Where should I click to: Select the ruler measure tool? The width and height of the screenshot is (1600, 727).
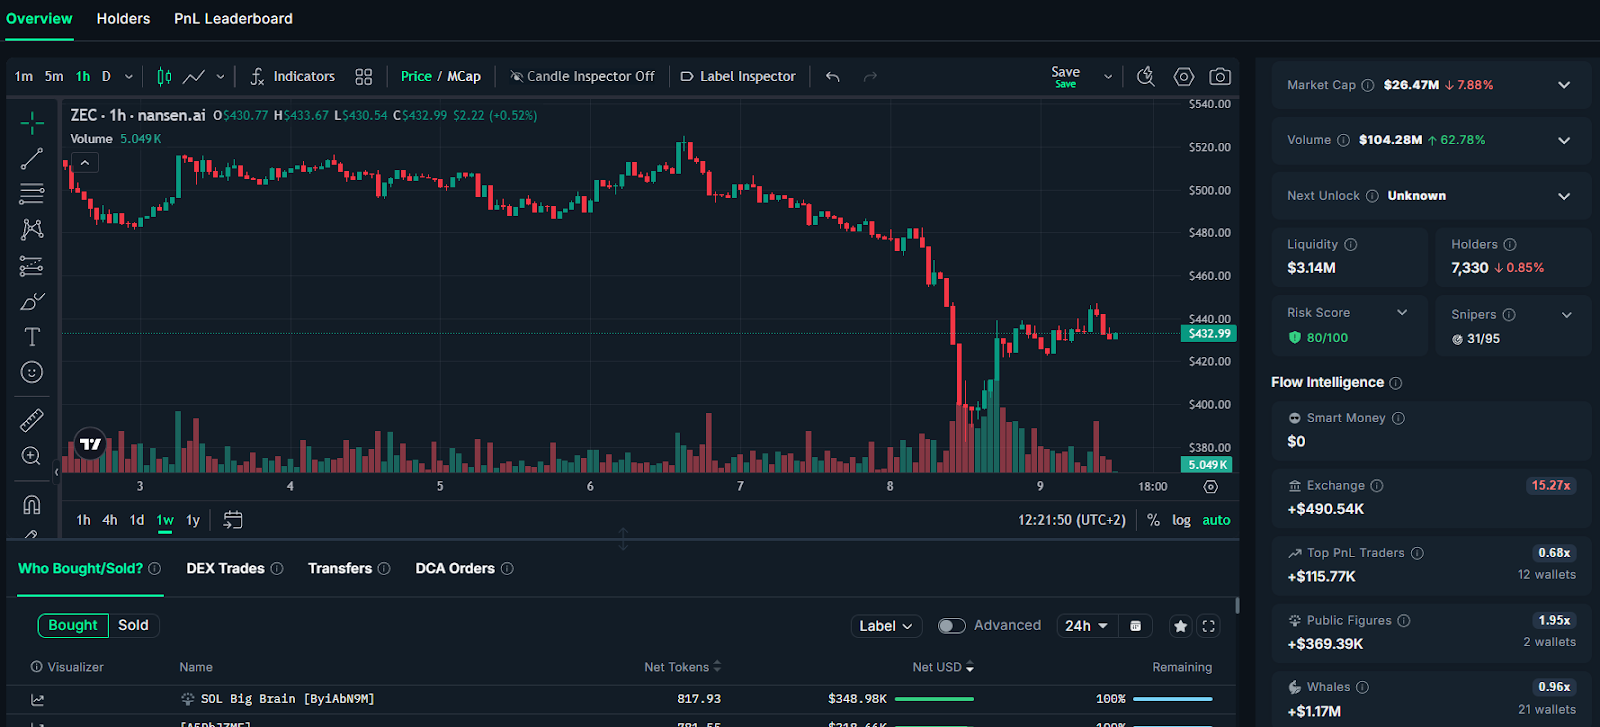coord(32,420)
